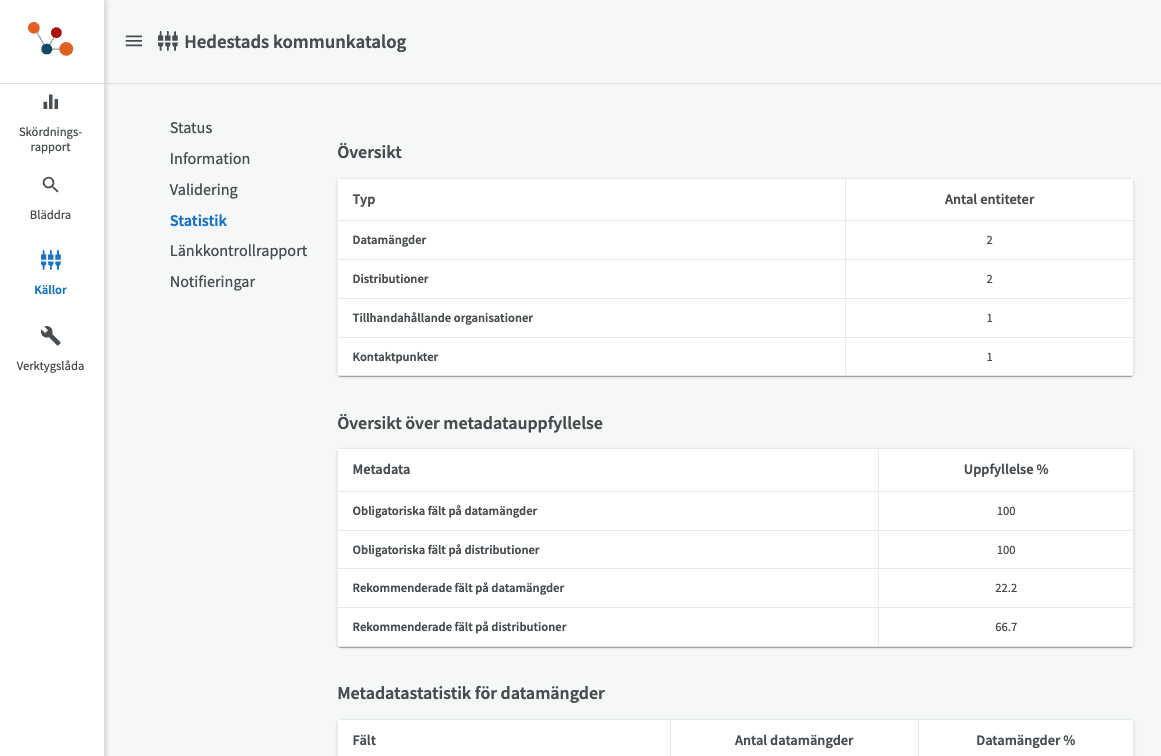Click the Uppfyllelse % column header
Image resolution: width=1161 pixels, height=756 pixels.
[x=1005, y=470]
